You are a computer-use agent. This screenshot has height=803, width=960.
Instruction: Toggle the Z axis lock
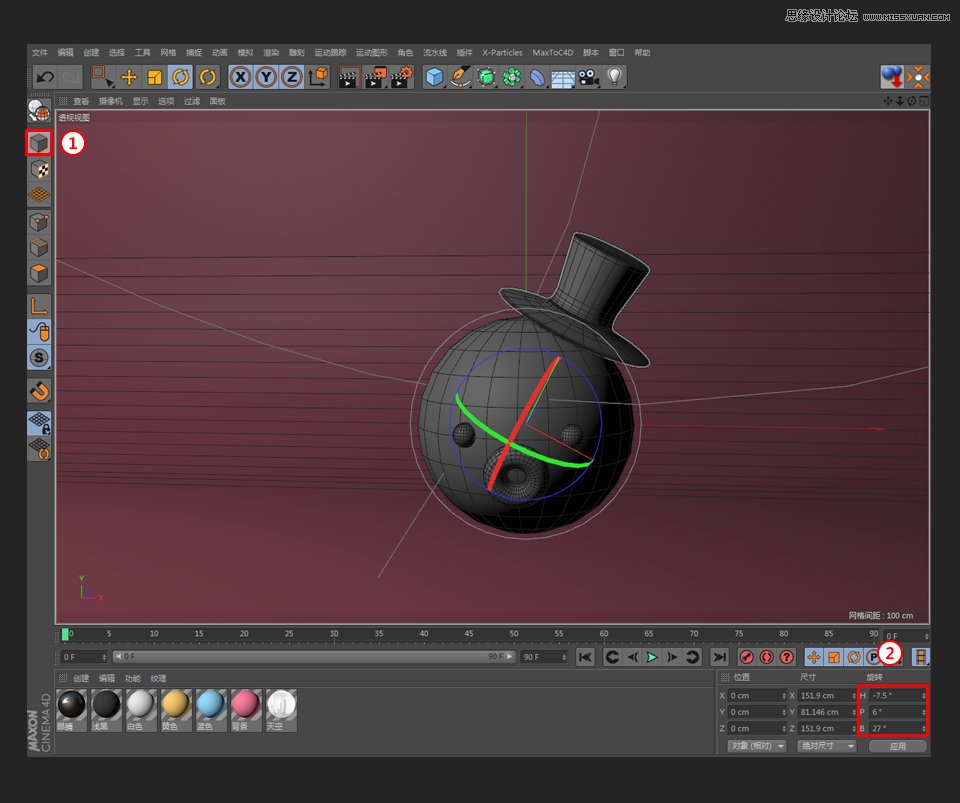pyautogui.click(x=292, y=77)
